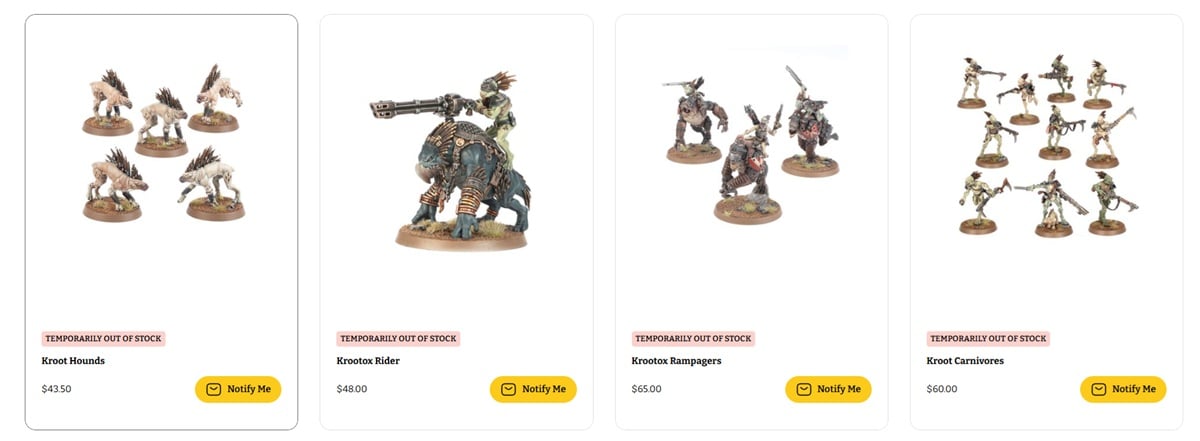Click the $43.50 price of Kroot Hounds

[x=57, y=389]
